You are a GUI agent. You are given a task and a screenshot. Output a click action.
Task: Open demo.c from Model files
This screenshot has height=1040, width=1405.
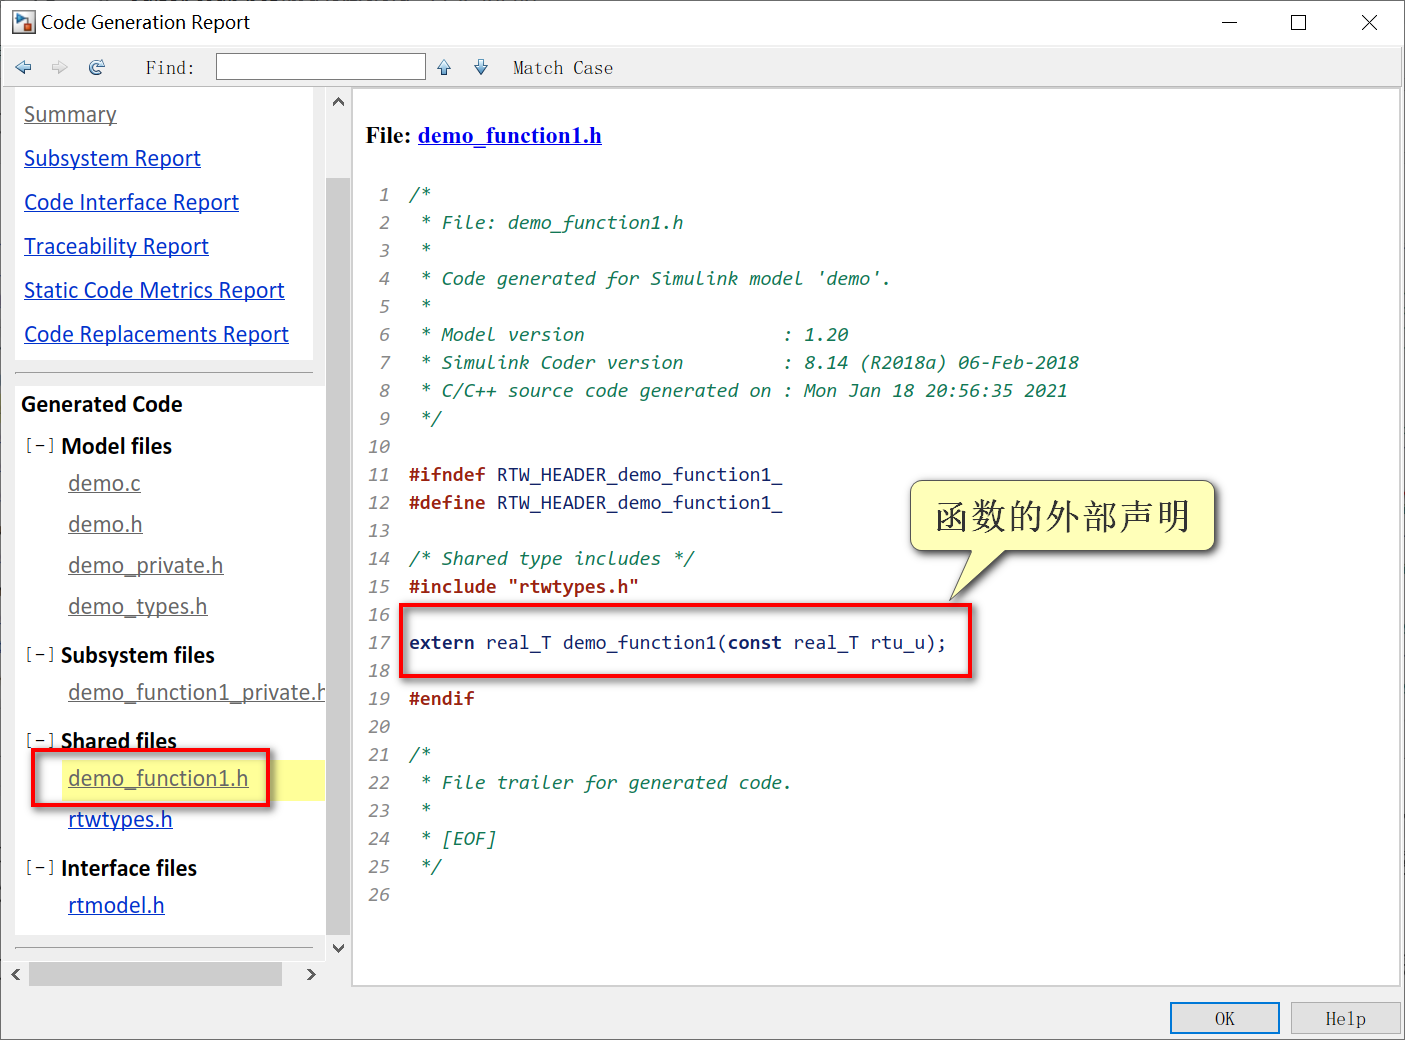pos(104,483)
